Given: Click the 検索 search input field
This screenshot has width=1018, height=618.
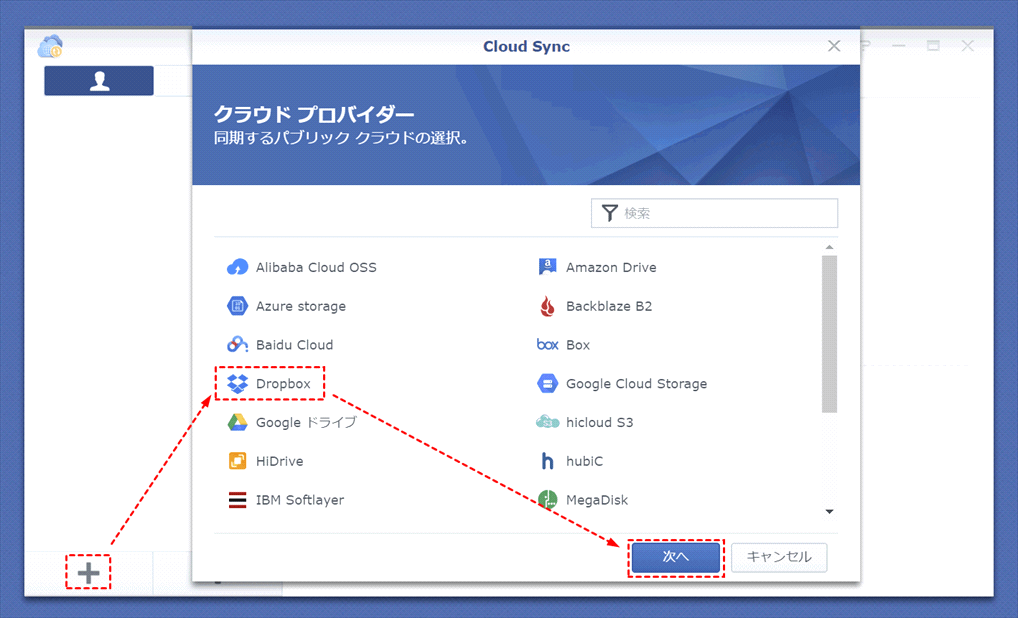Looking at the screenshot, I should pos(727,213).
